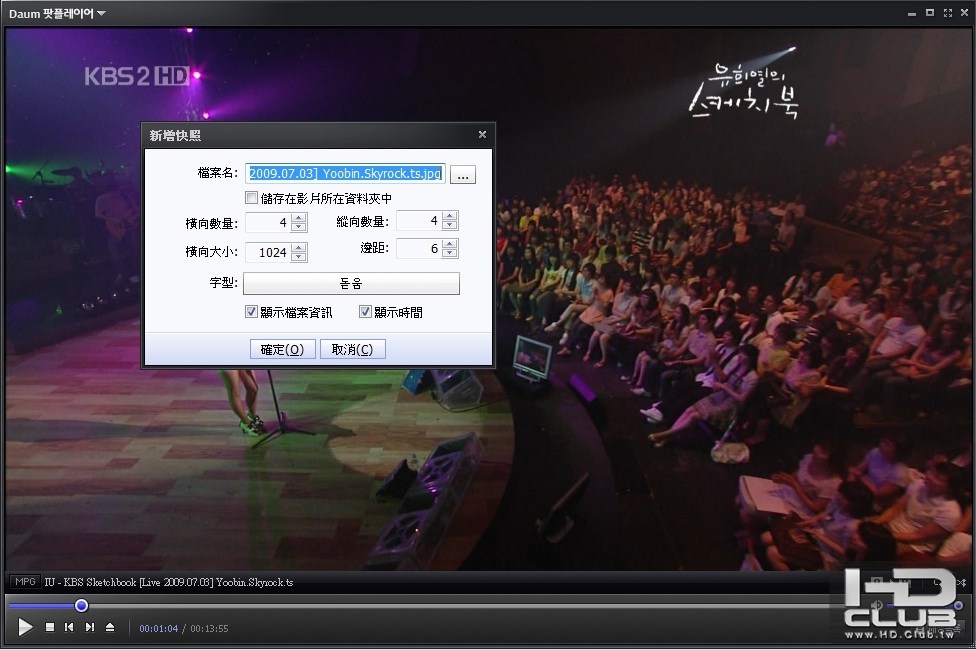Play the video with the play button
This screenshot has width=976, height=650.
pos(25,627)
